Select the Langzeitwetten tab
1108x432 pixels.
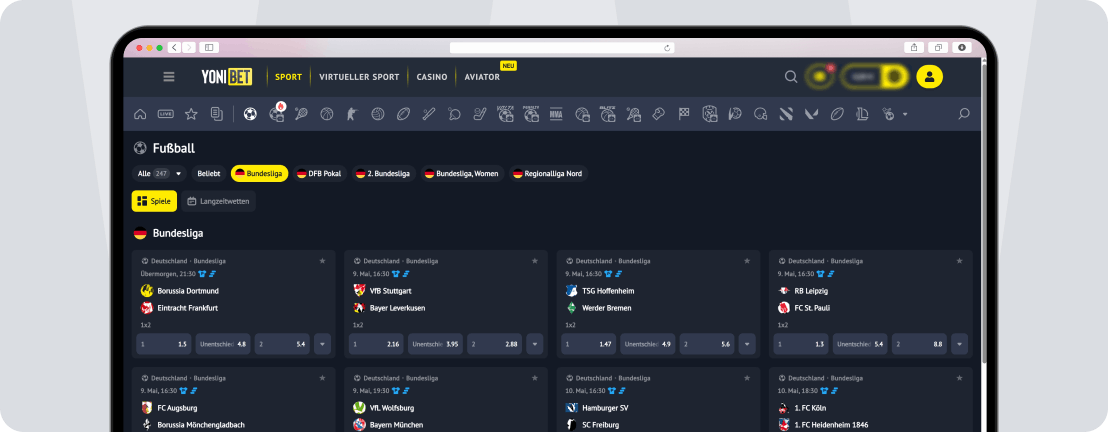point(218,201)
